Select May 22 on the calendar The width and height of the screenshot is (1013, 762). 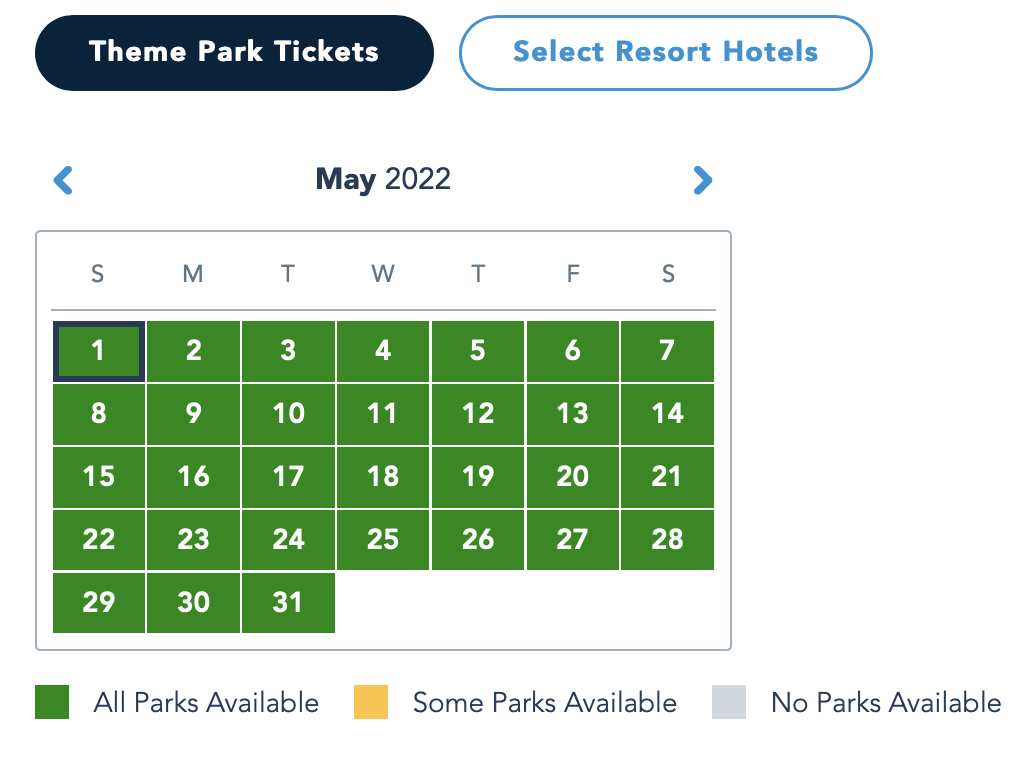pos(98,540)
